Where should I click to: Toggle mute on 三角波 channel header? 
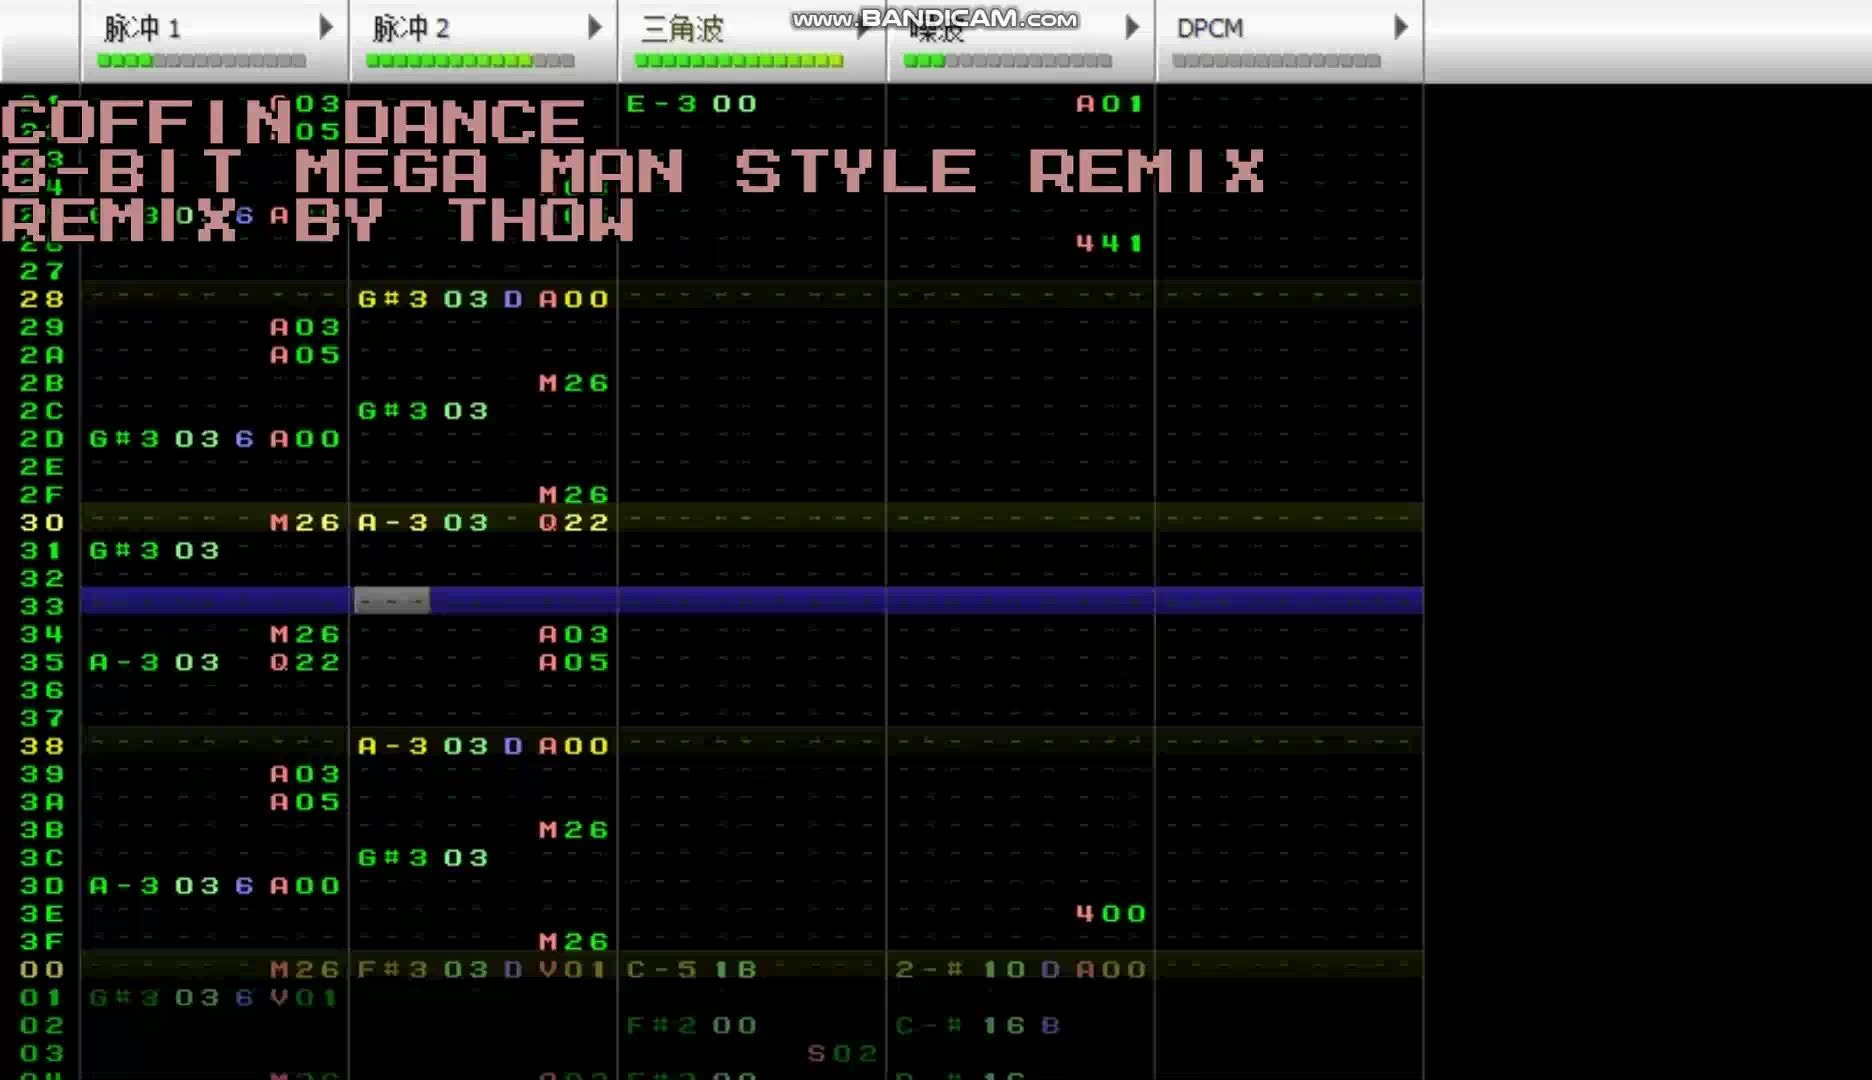point(682,29)
